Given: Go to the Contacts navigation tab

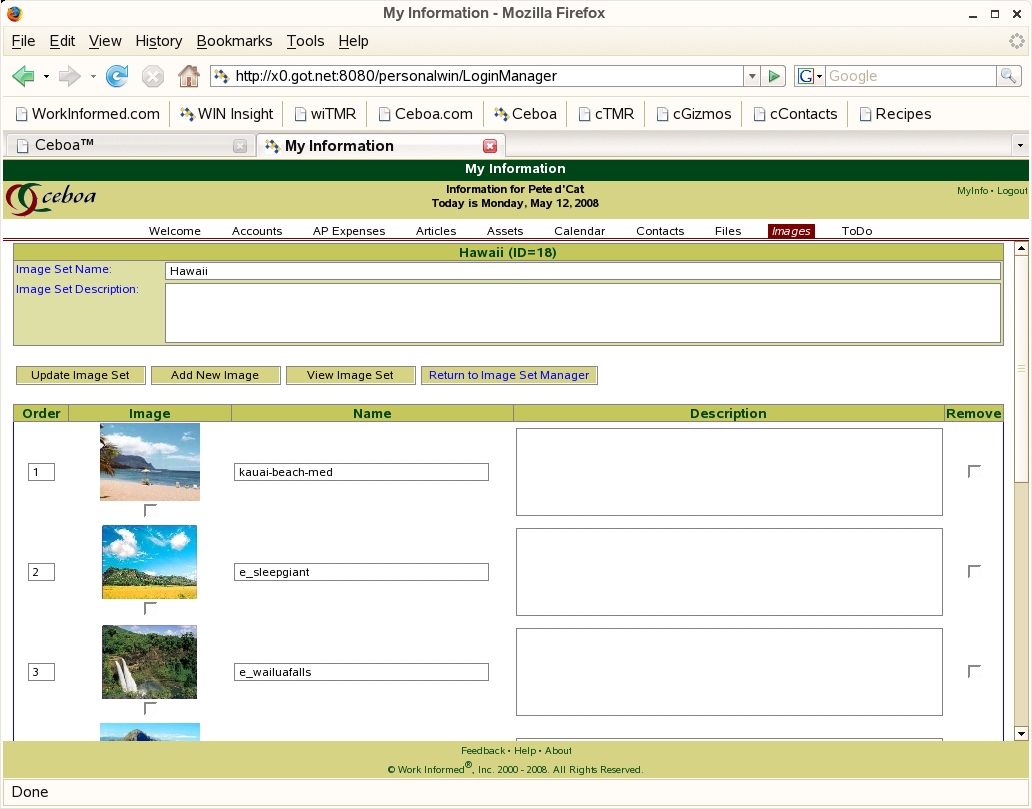Looking at the screenshot, I should [x=660, y=231].
